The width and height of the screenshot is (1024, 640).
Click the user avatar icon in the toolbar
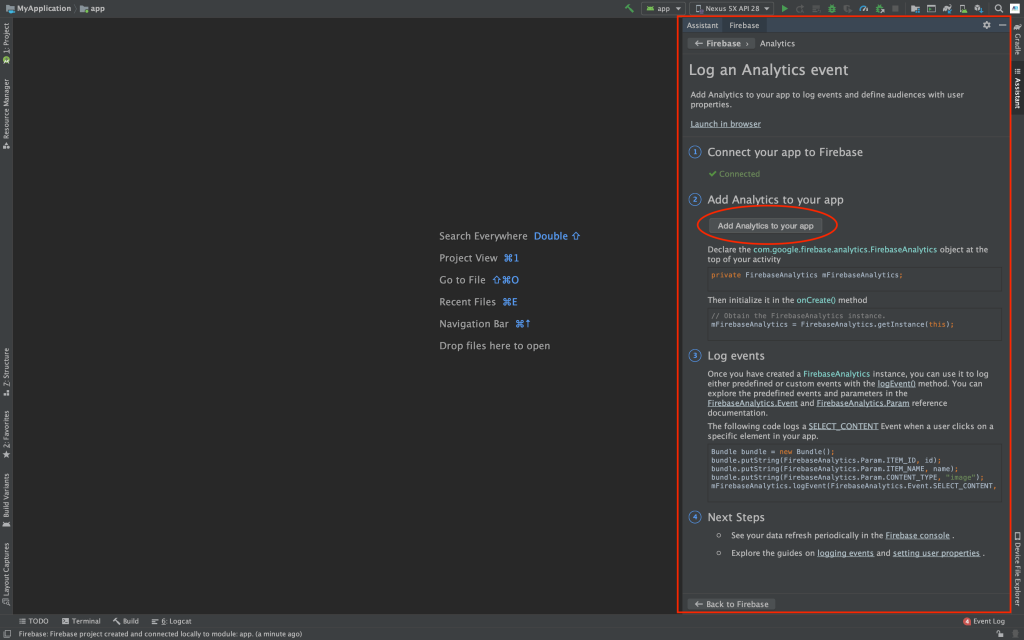coord(1015,8)
